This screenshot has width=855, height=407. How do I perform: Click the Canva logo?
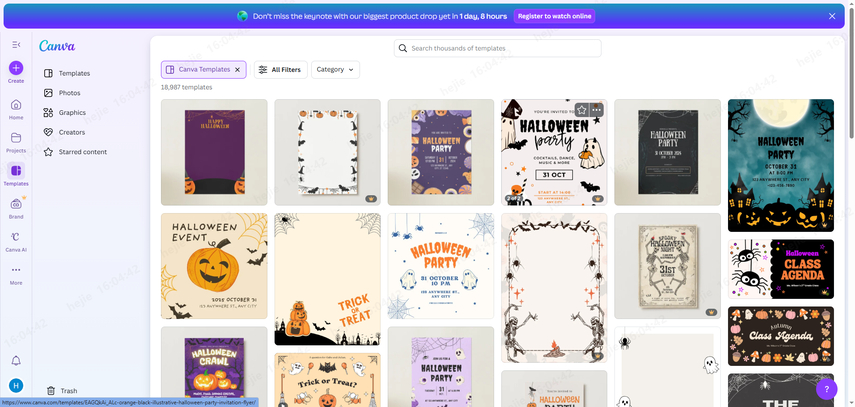57,46
